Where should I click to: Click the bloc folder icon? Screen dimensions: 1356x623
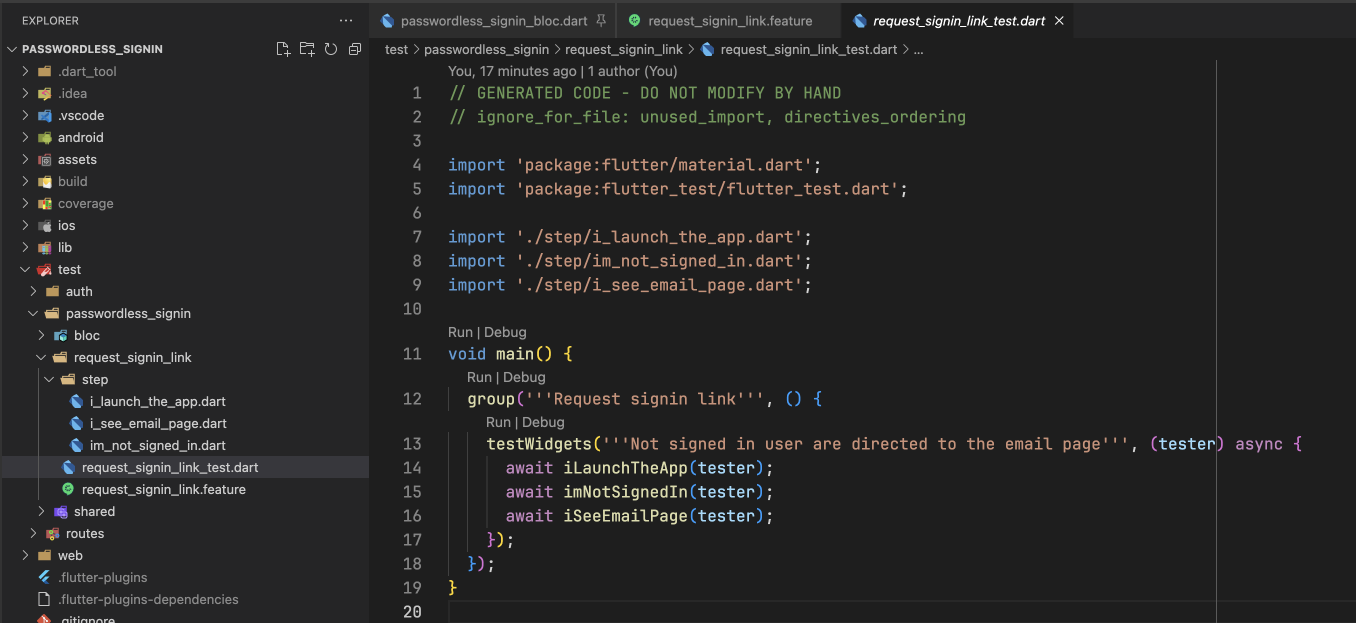[x=60, y=335]
